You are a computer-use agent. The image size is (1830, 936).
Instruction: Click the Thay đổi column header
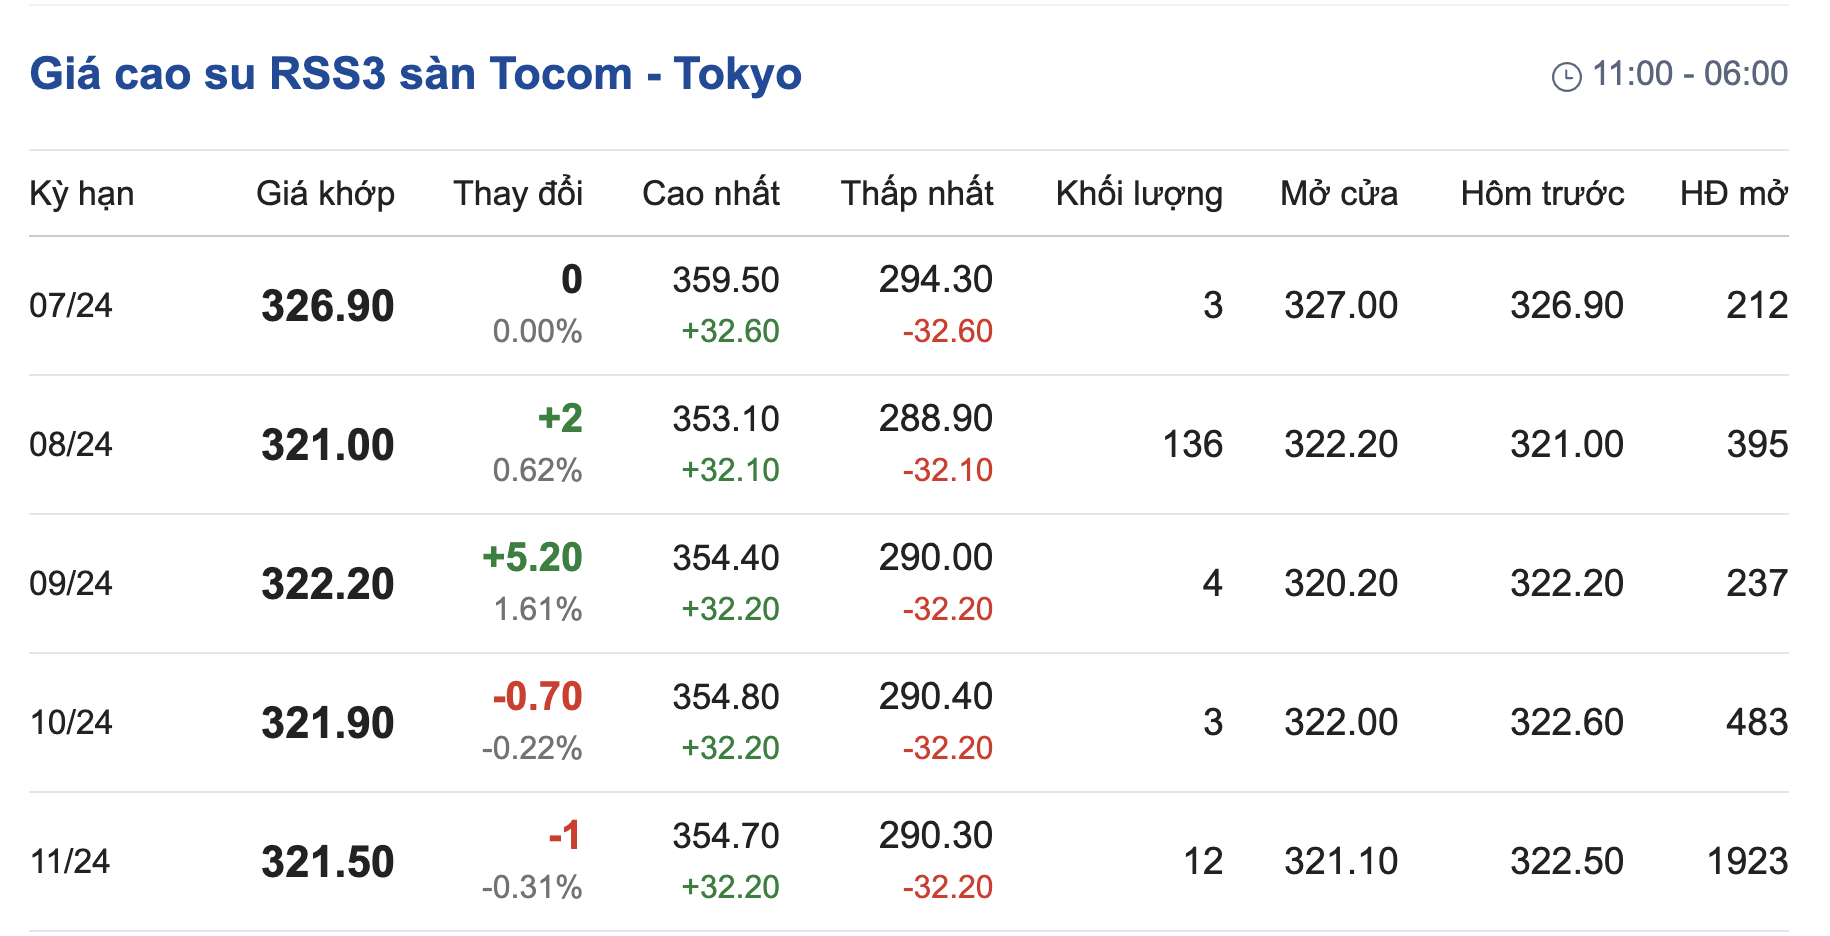coord(517,193)
